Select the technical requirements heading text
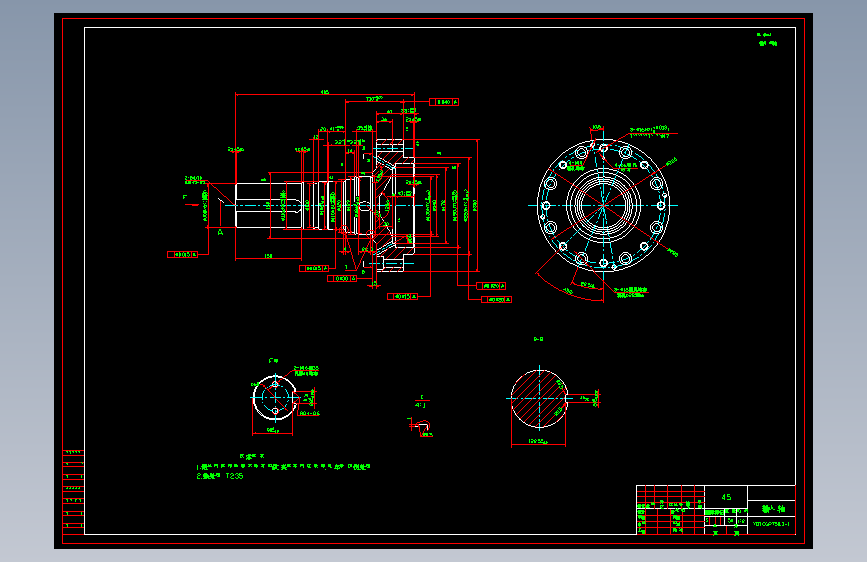The height and width of the screenshot is (562, 867). tap(252, 456)
